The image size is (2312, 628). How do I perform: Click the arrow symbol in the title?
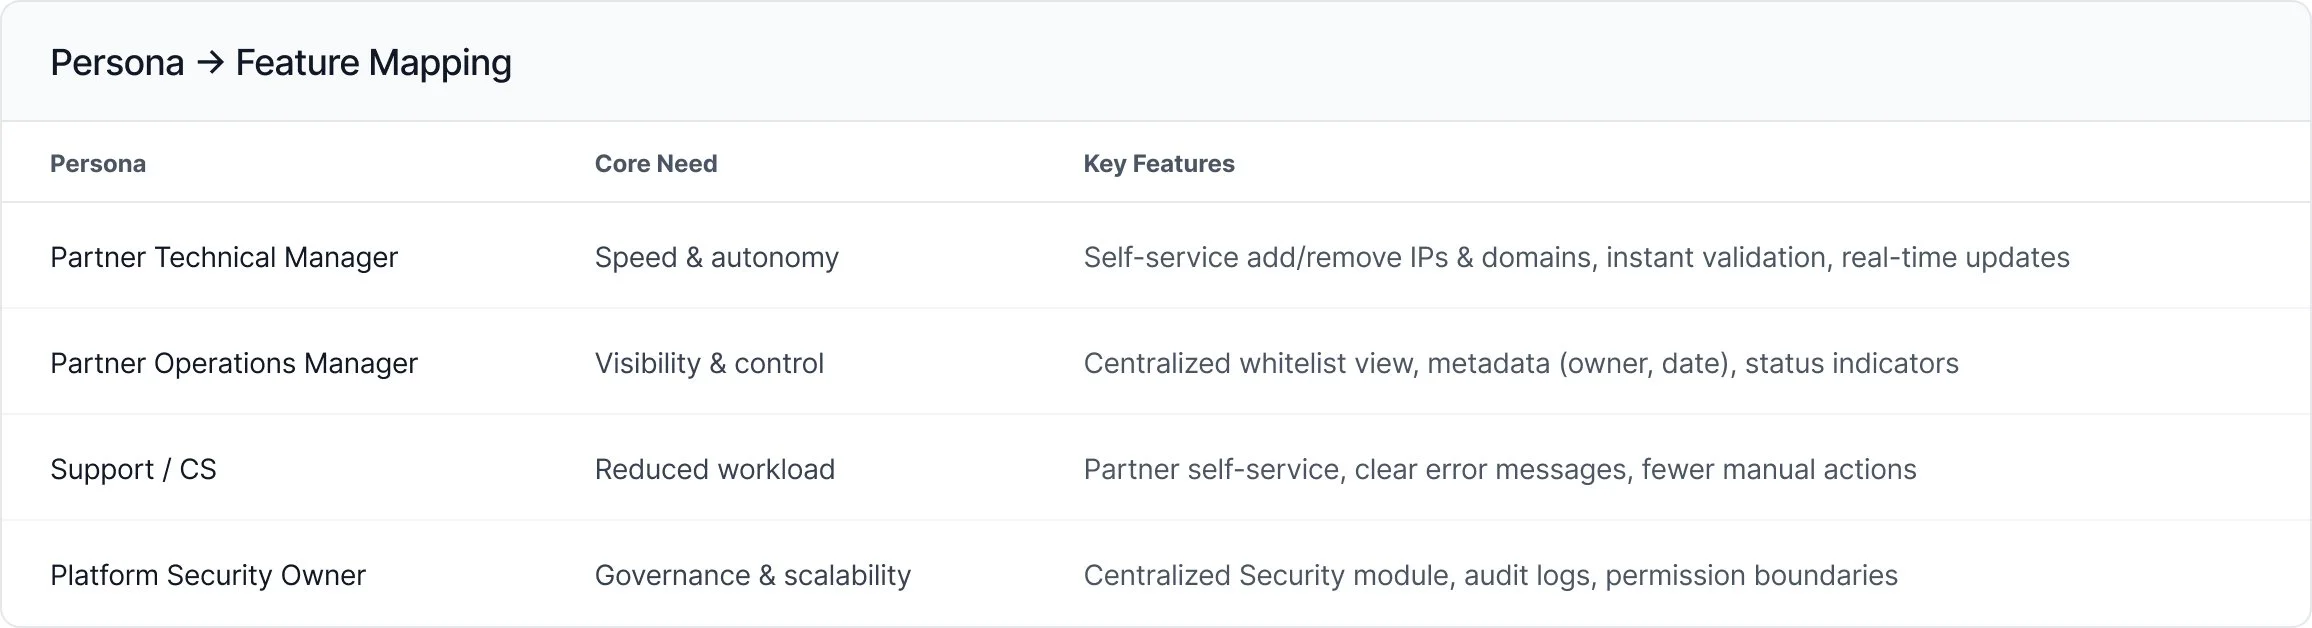(210, 63)
